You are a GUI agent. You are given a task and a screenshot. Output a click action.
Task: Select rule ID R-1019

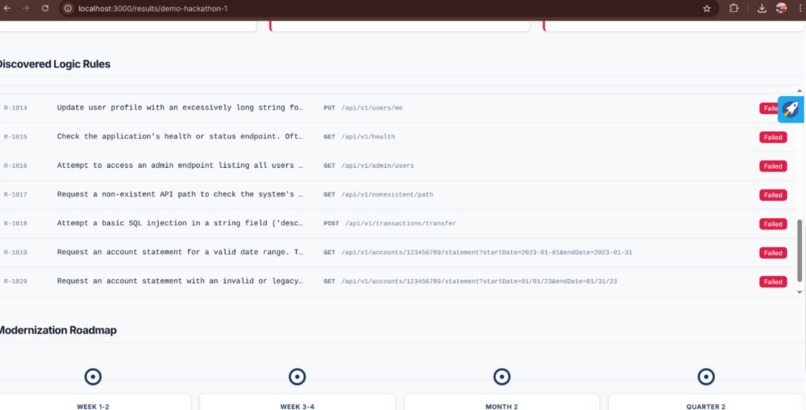pyautogui.click(x=15, y=252)
